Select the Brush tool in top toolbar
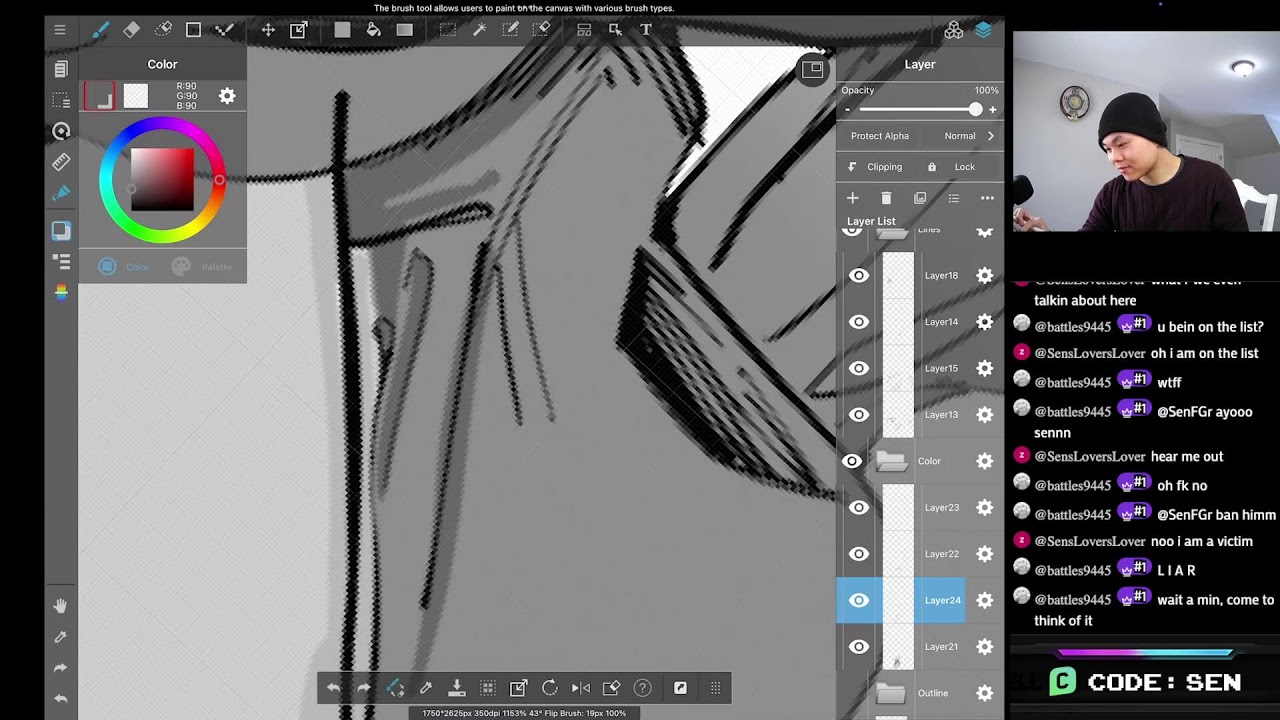1280x720 pixels. point(100,30)
